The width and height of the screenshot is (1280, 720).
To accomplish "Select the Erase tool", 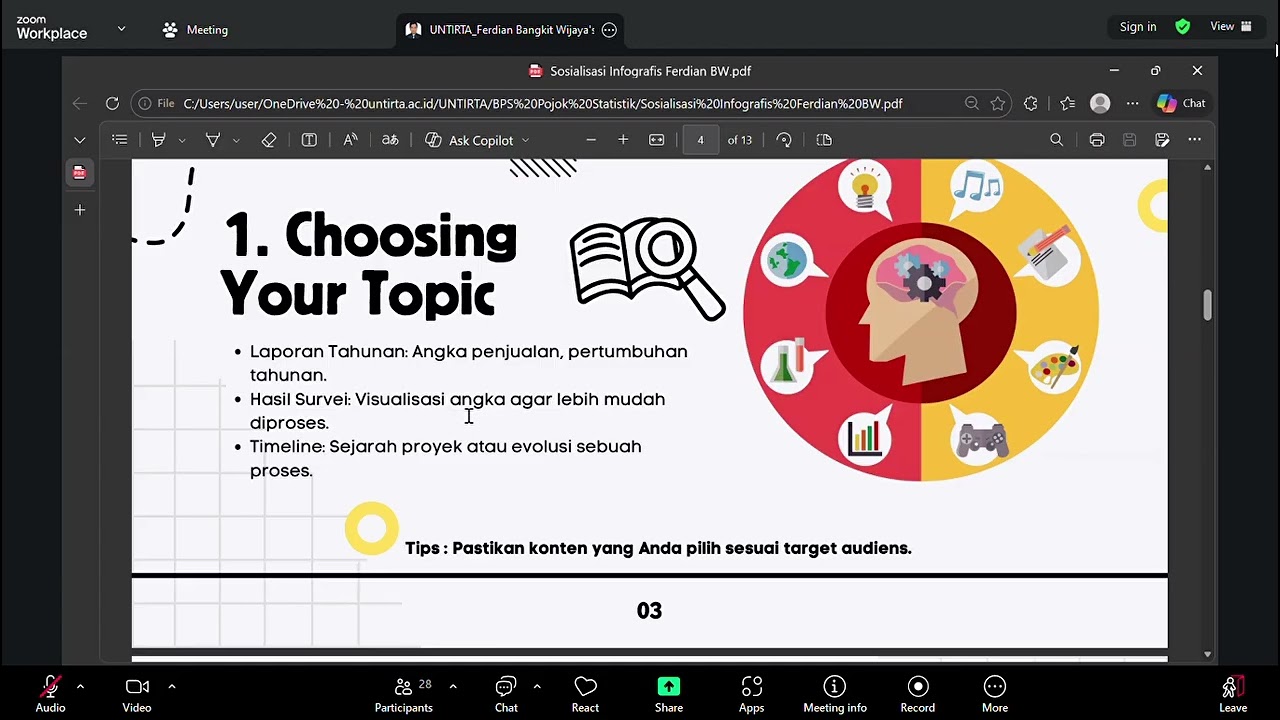I will click(x=268, y=140).
